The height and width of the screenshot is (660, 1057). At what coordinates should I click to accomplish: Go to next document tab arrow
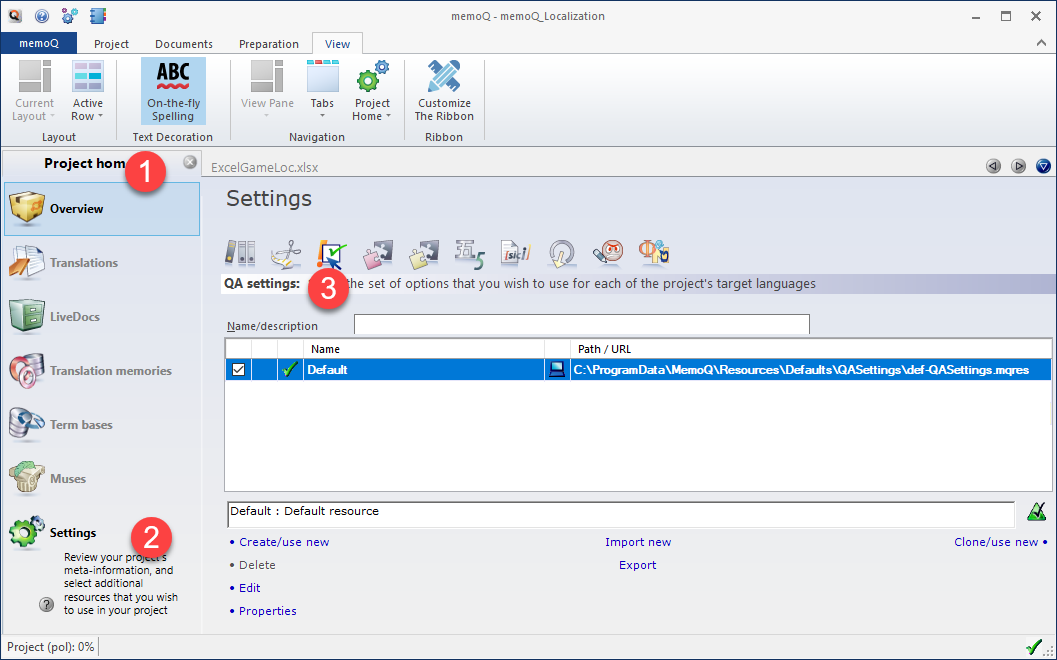(1018, 166)
